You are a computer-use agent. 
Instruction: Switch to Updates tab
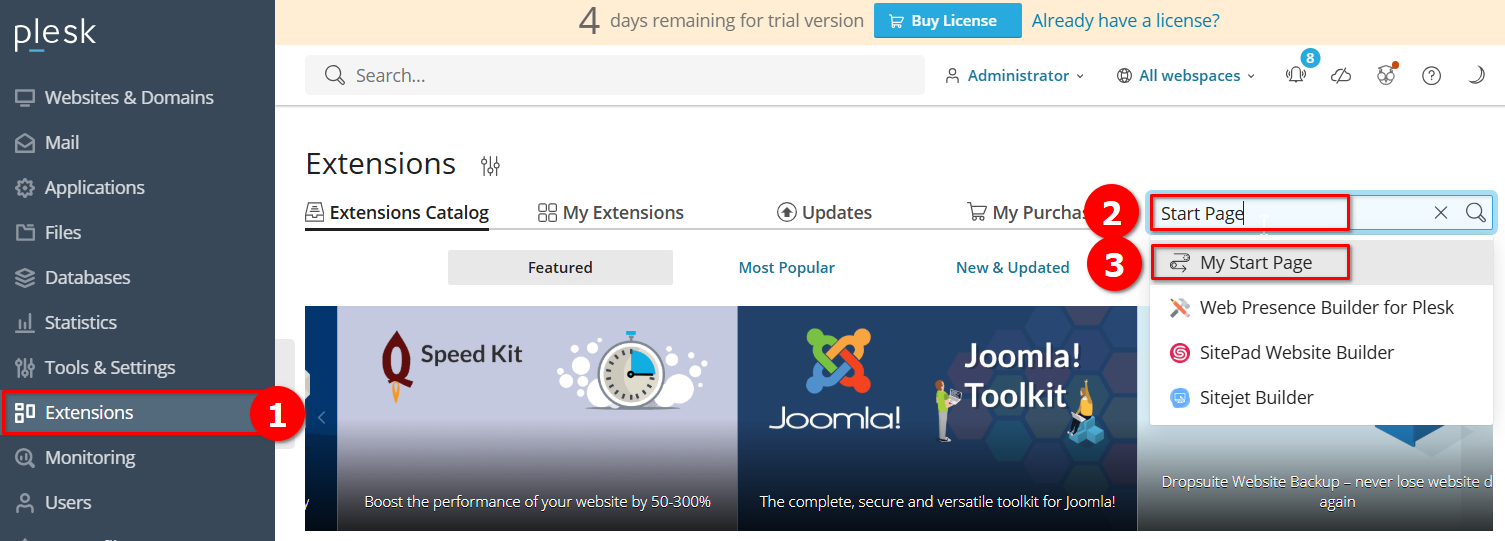pyautogui.click(x=824, y=212)
